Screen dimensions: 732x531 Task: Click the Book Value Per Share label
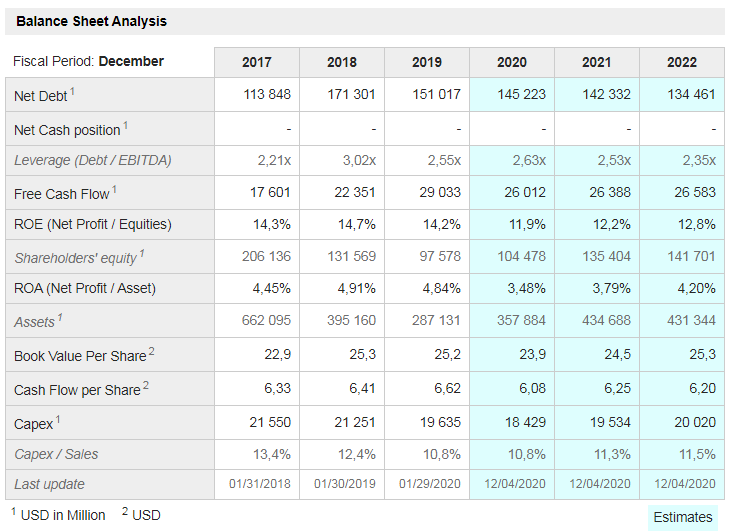(x=80, y=356)
